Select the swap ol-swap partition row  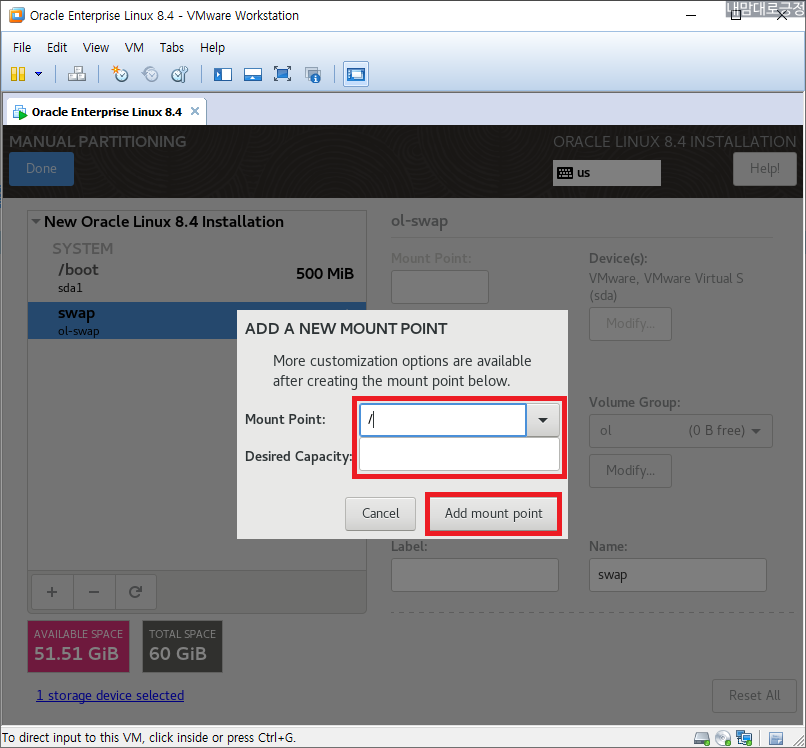(133, 321)
